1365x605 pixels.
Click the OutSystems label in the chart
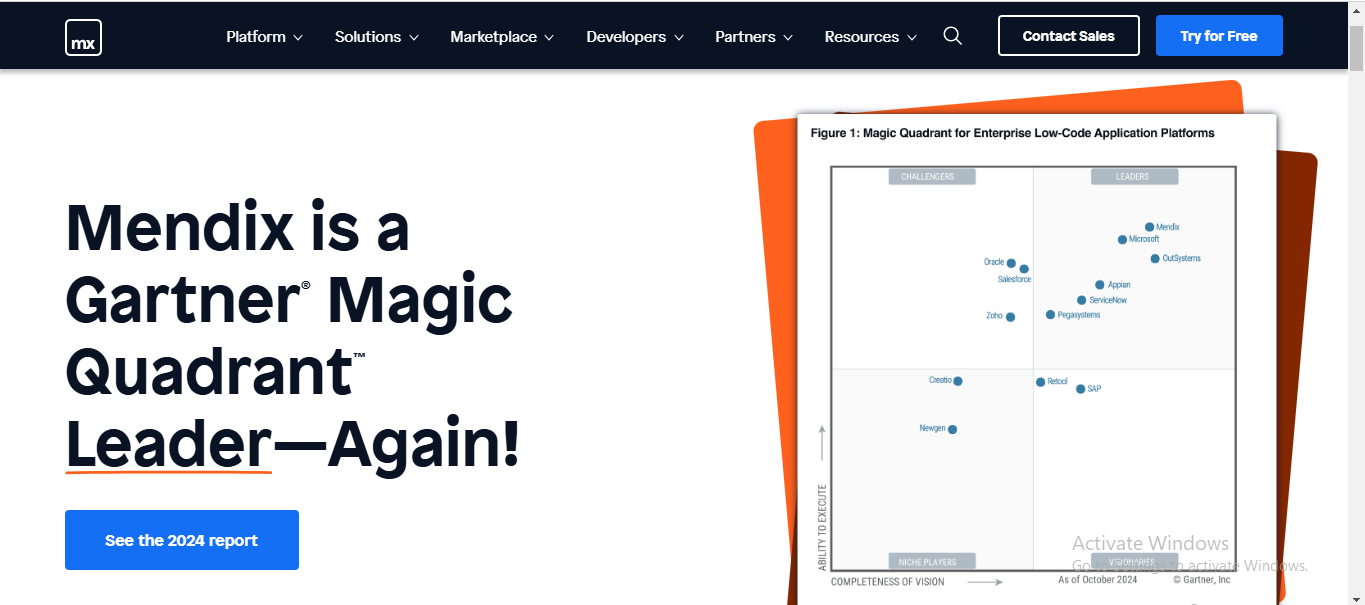[x=1181, y=259]
